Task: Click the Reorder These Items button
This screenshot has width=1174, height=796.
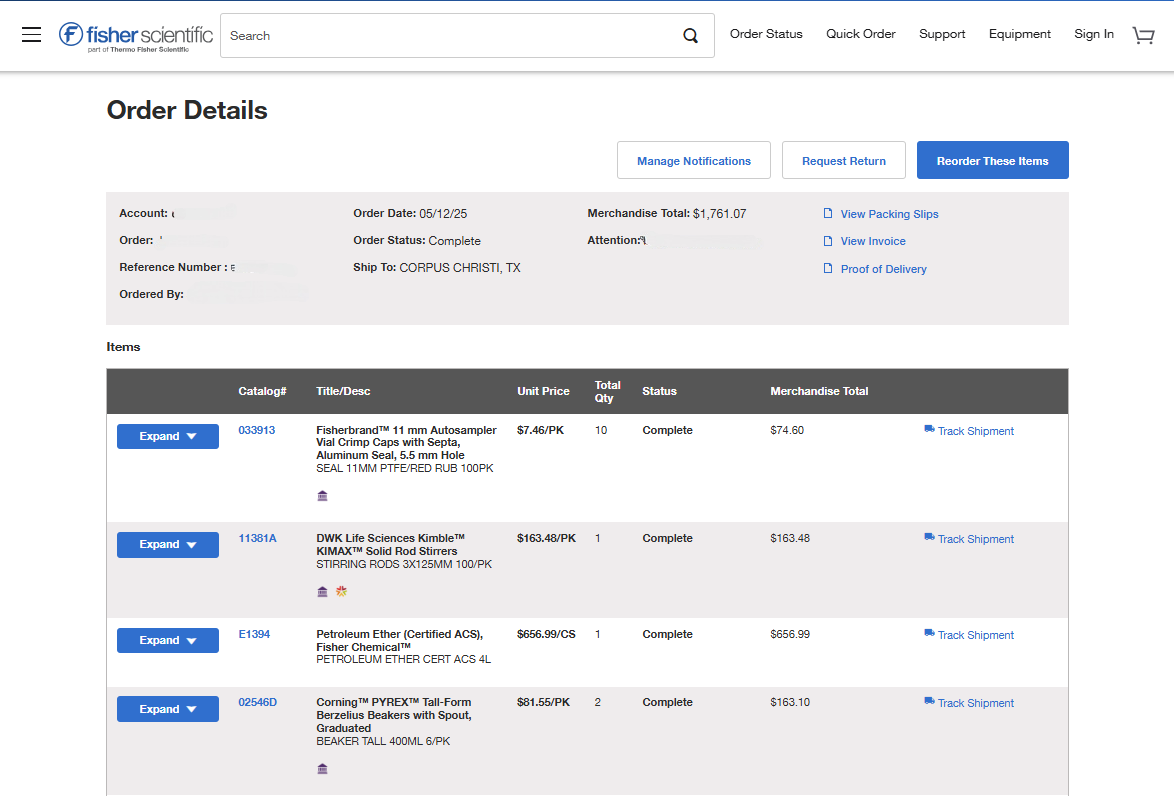Action: 992,160
